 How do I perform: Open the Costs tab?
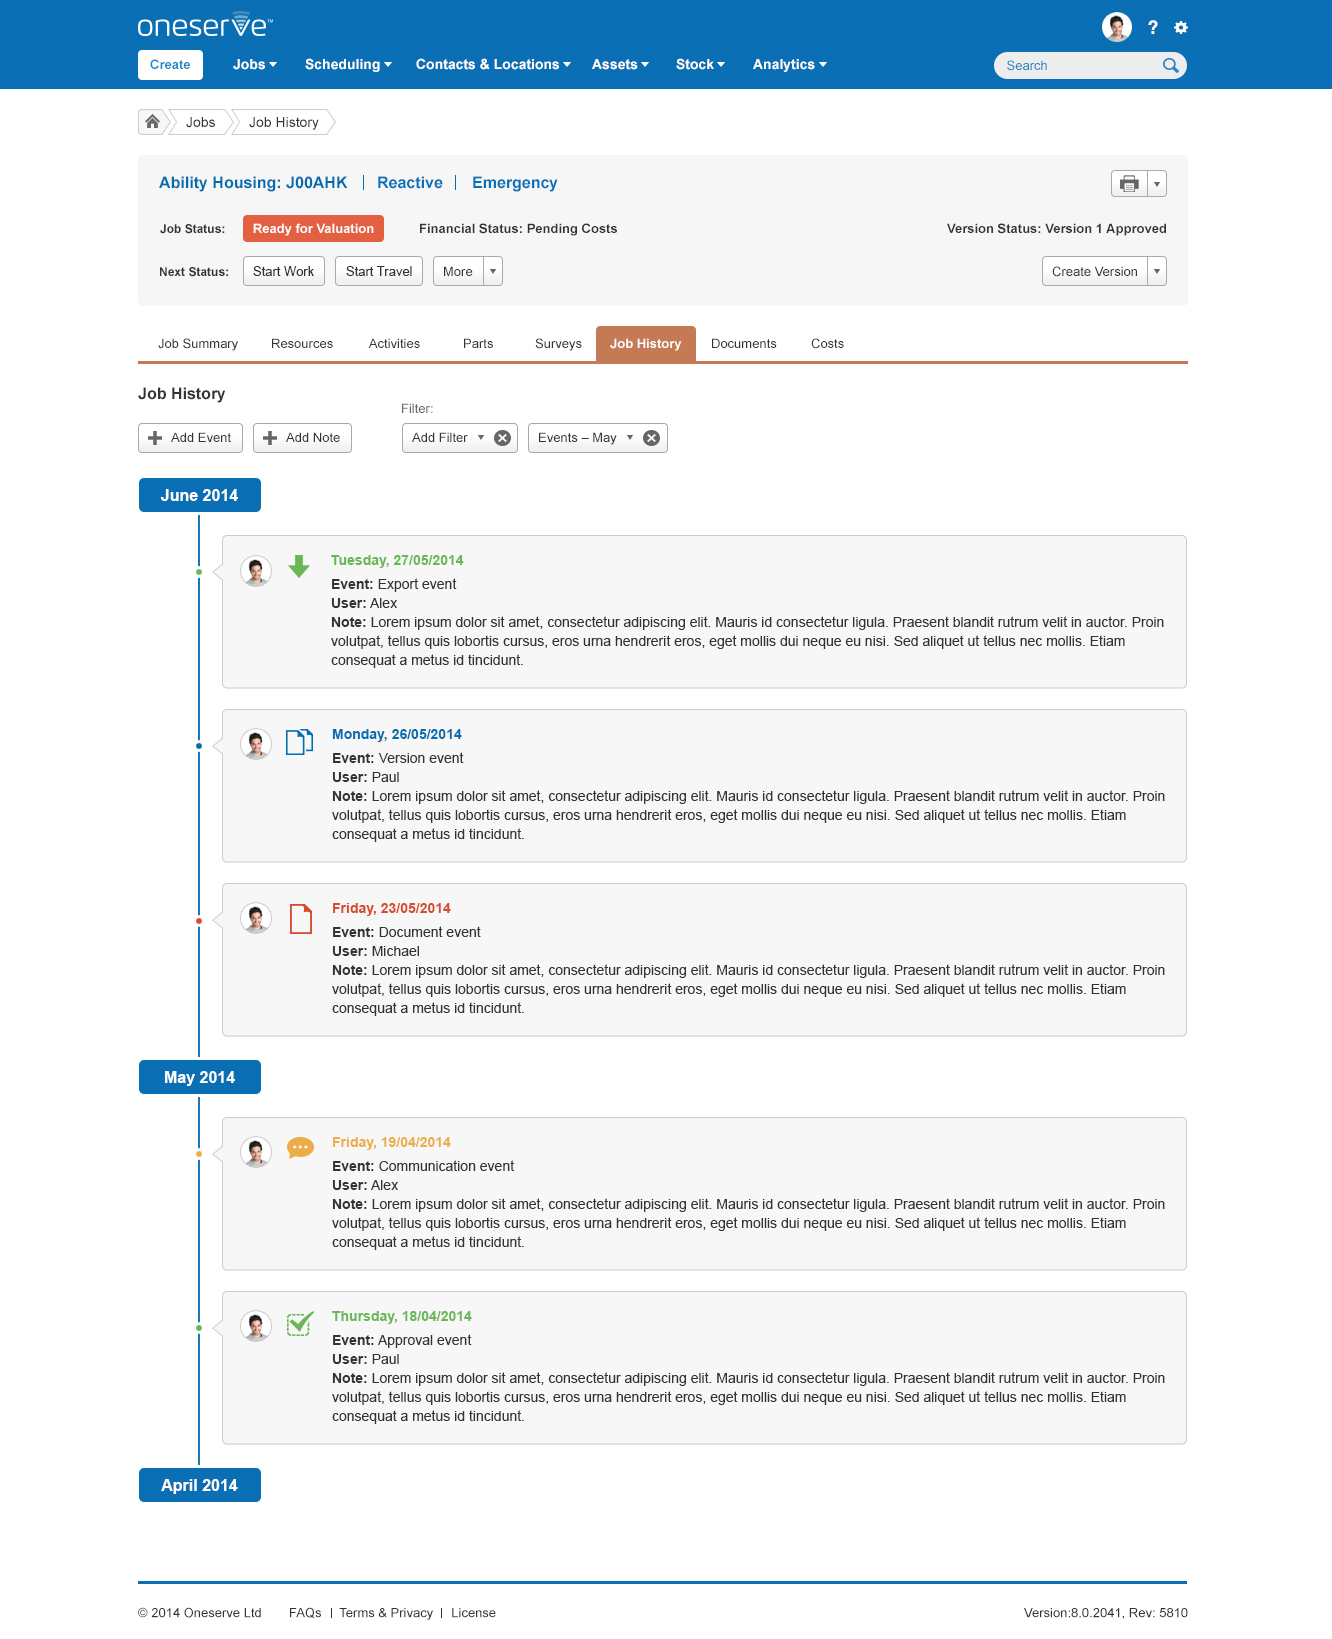coord(827,344)
